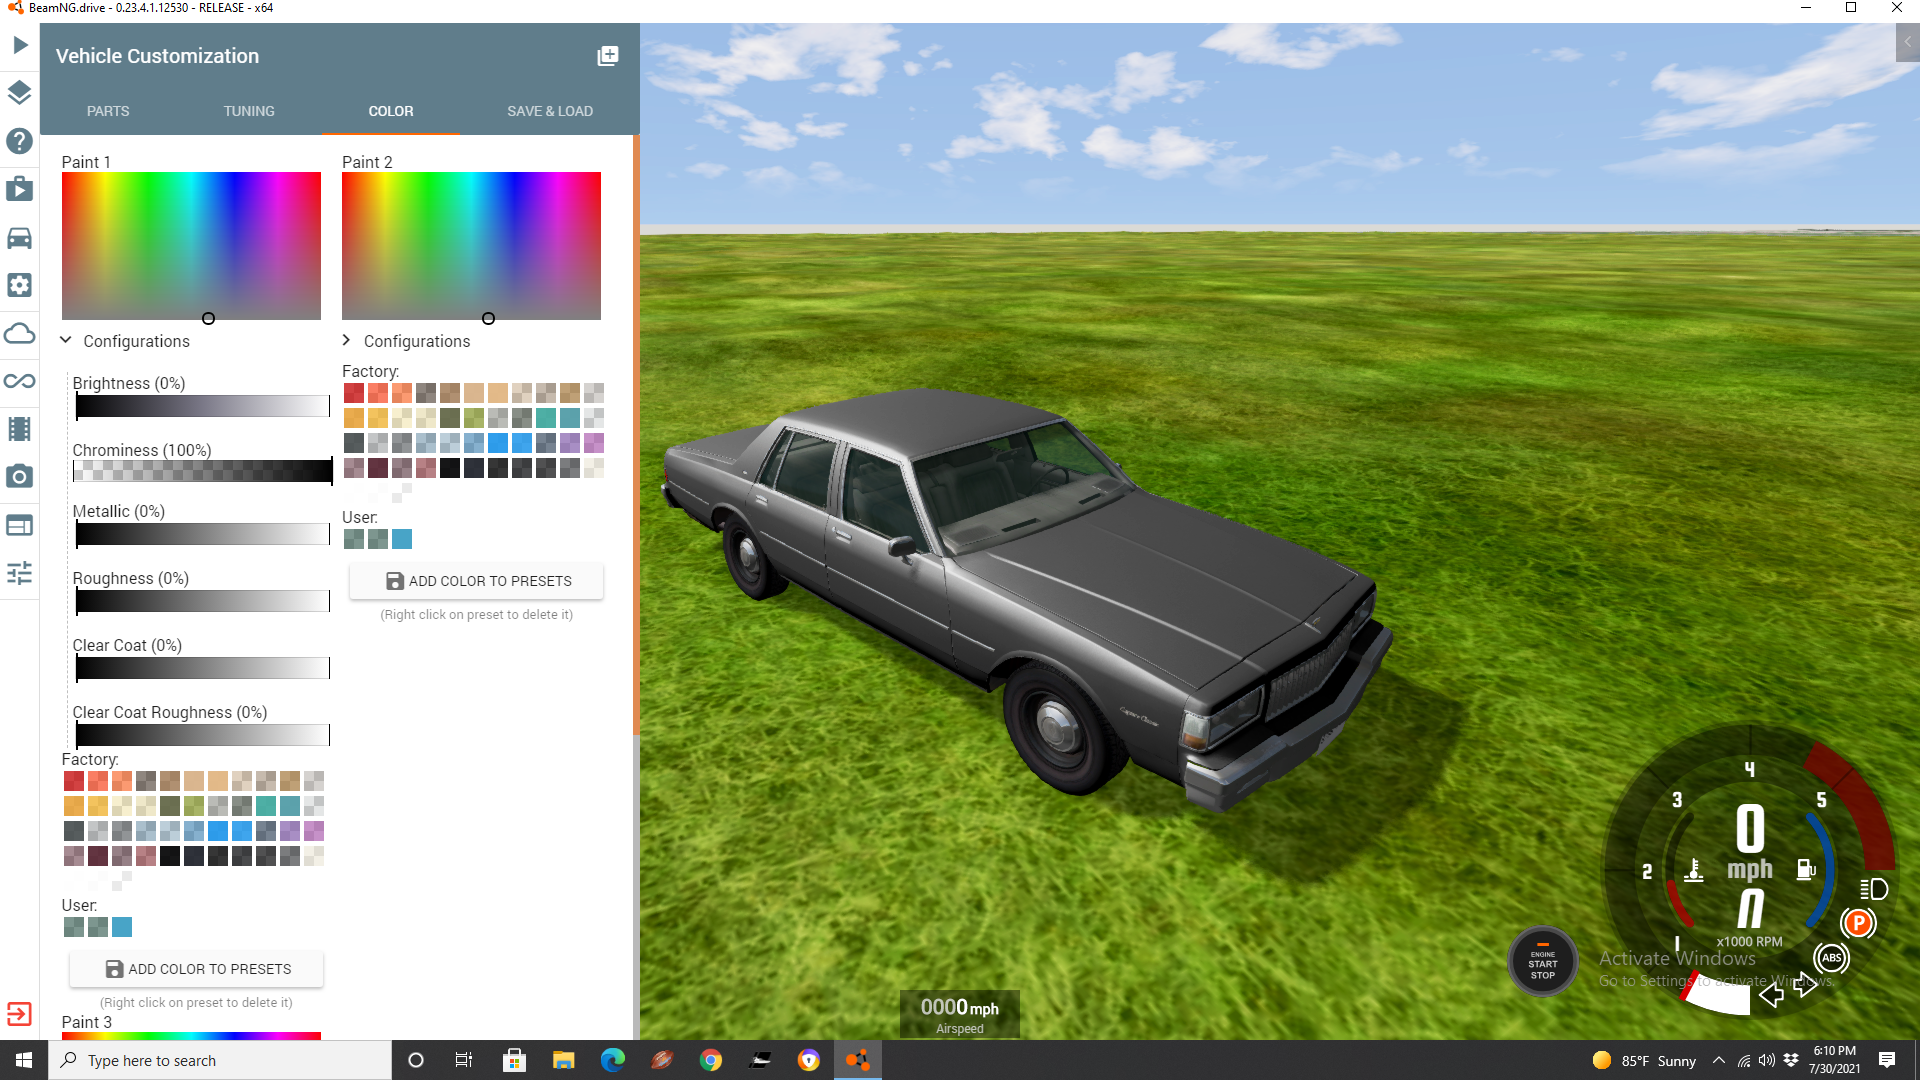Open the help question mark icon
Image resolution: width=1920 pixels, height=1080 pixels.
click(x=20, y=141)
